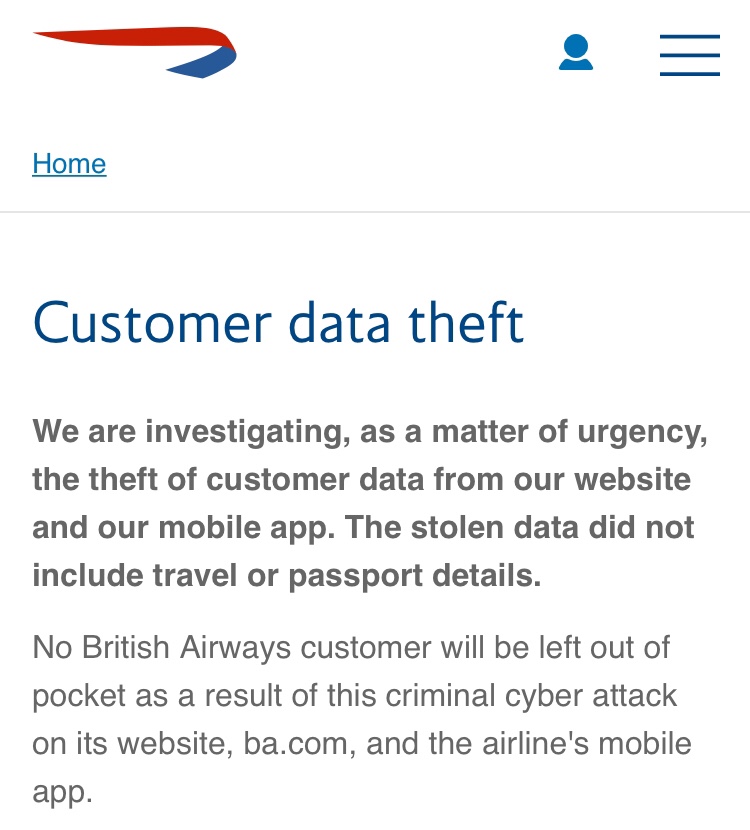This screenshot has width=750, height=830.
Task: Click the bold 'the theft of customer data' line
Action: (362, 480)
